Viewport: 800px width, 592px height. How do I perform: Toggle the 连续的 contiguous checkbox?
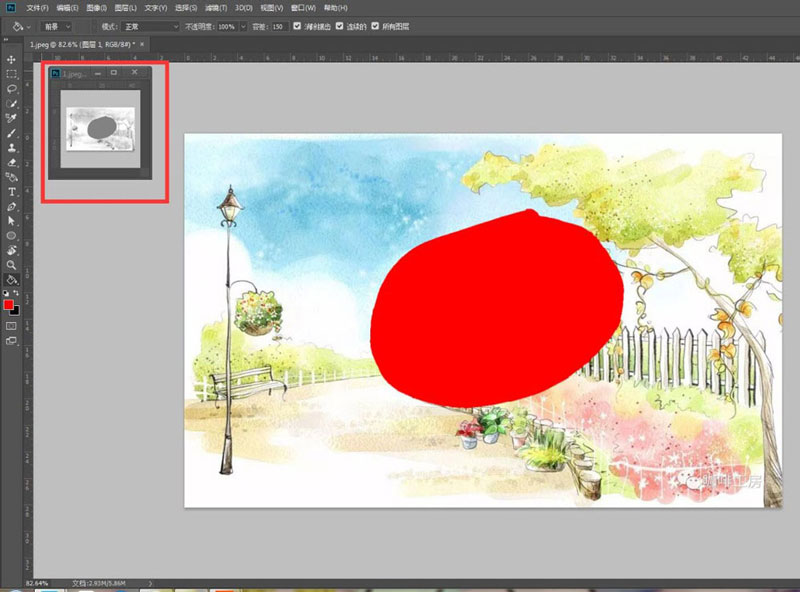pyautogui.click(x=340, y=26)
